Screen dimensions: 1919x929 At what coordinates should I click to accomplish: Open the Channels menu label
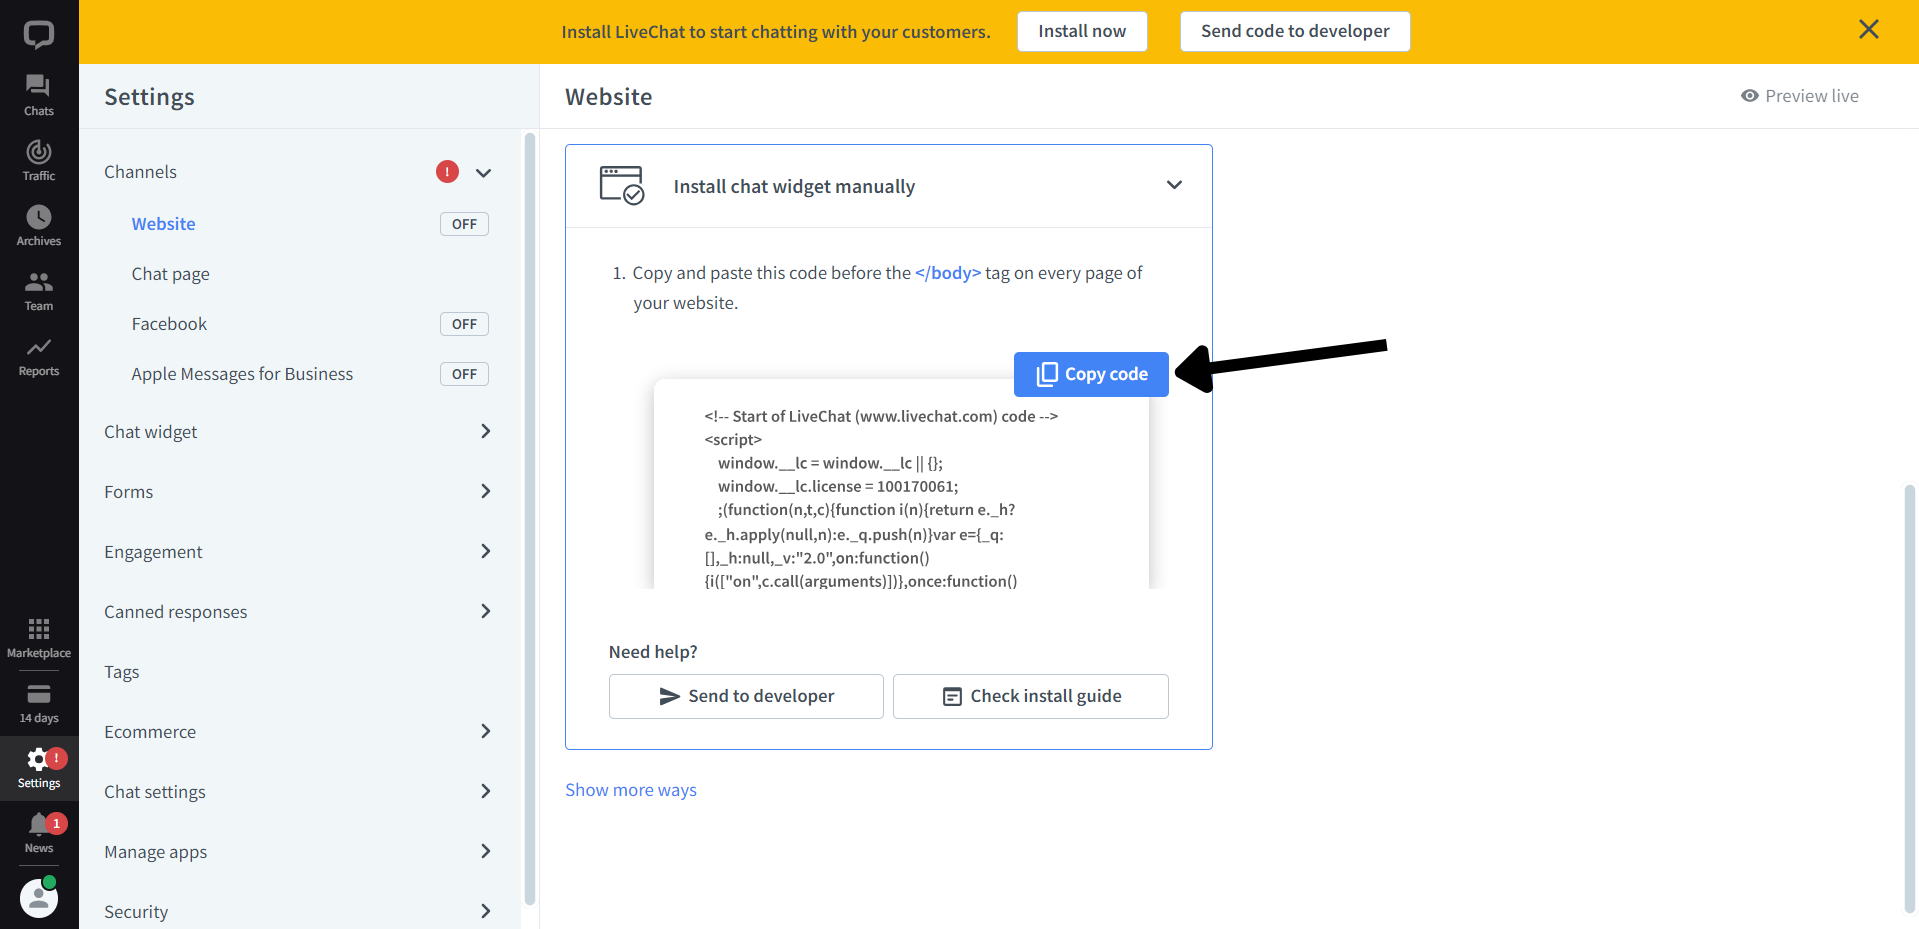click(140, 172)
